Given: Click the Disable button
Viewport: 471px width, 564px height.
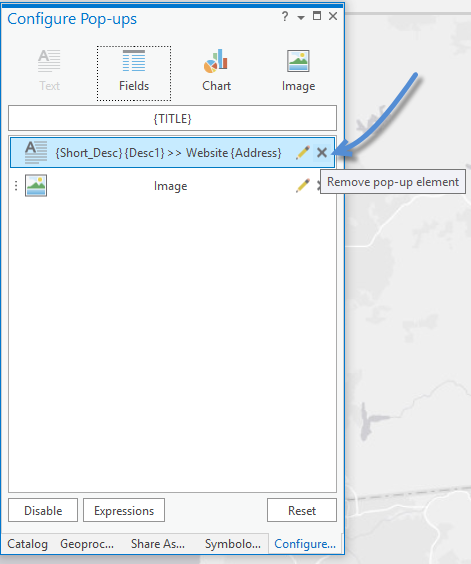Looking at the screenshot, I should [x=43, y=510].
